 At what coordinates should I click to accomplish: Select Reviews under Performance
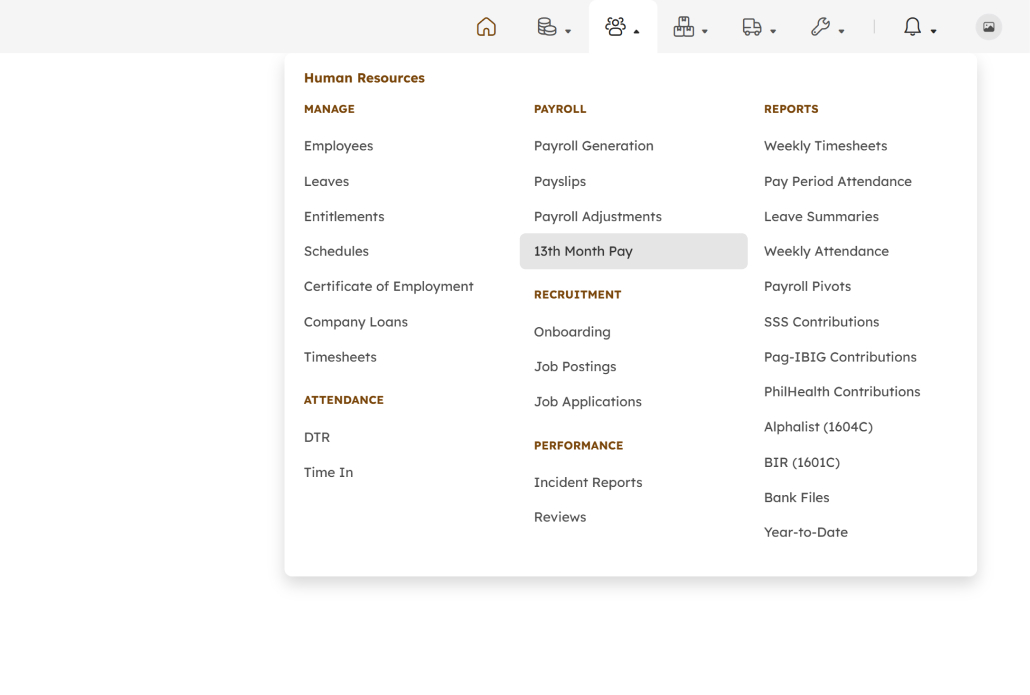tap(560, 517)
